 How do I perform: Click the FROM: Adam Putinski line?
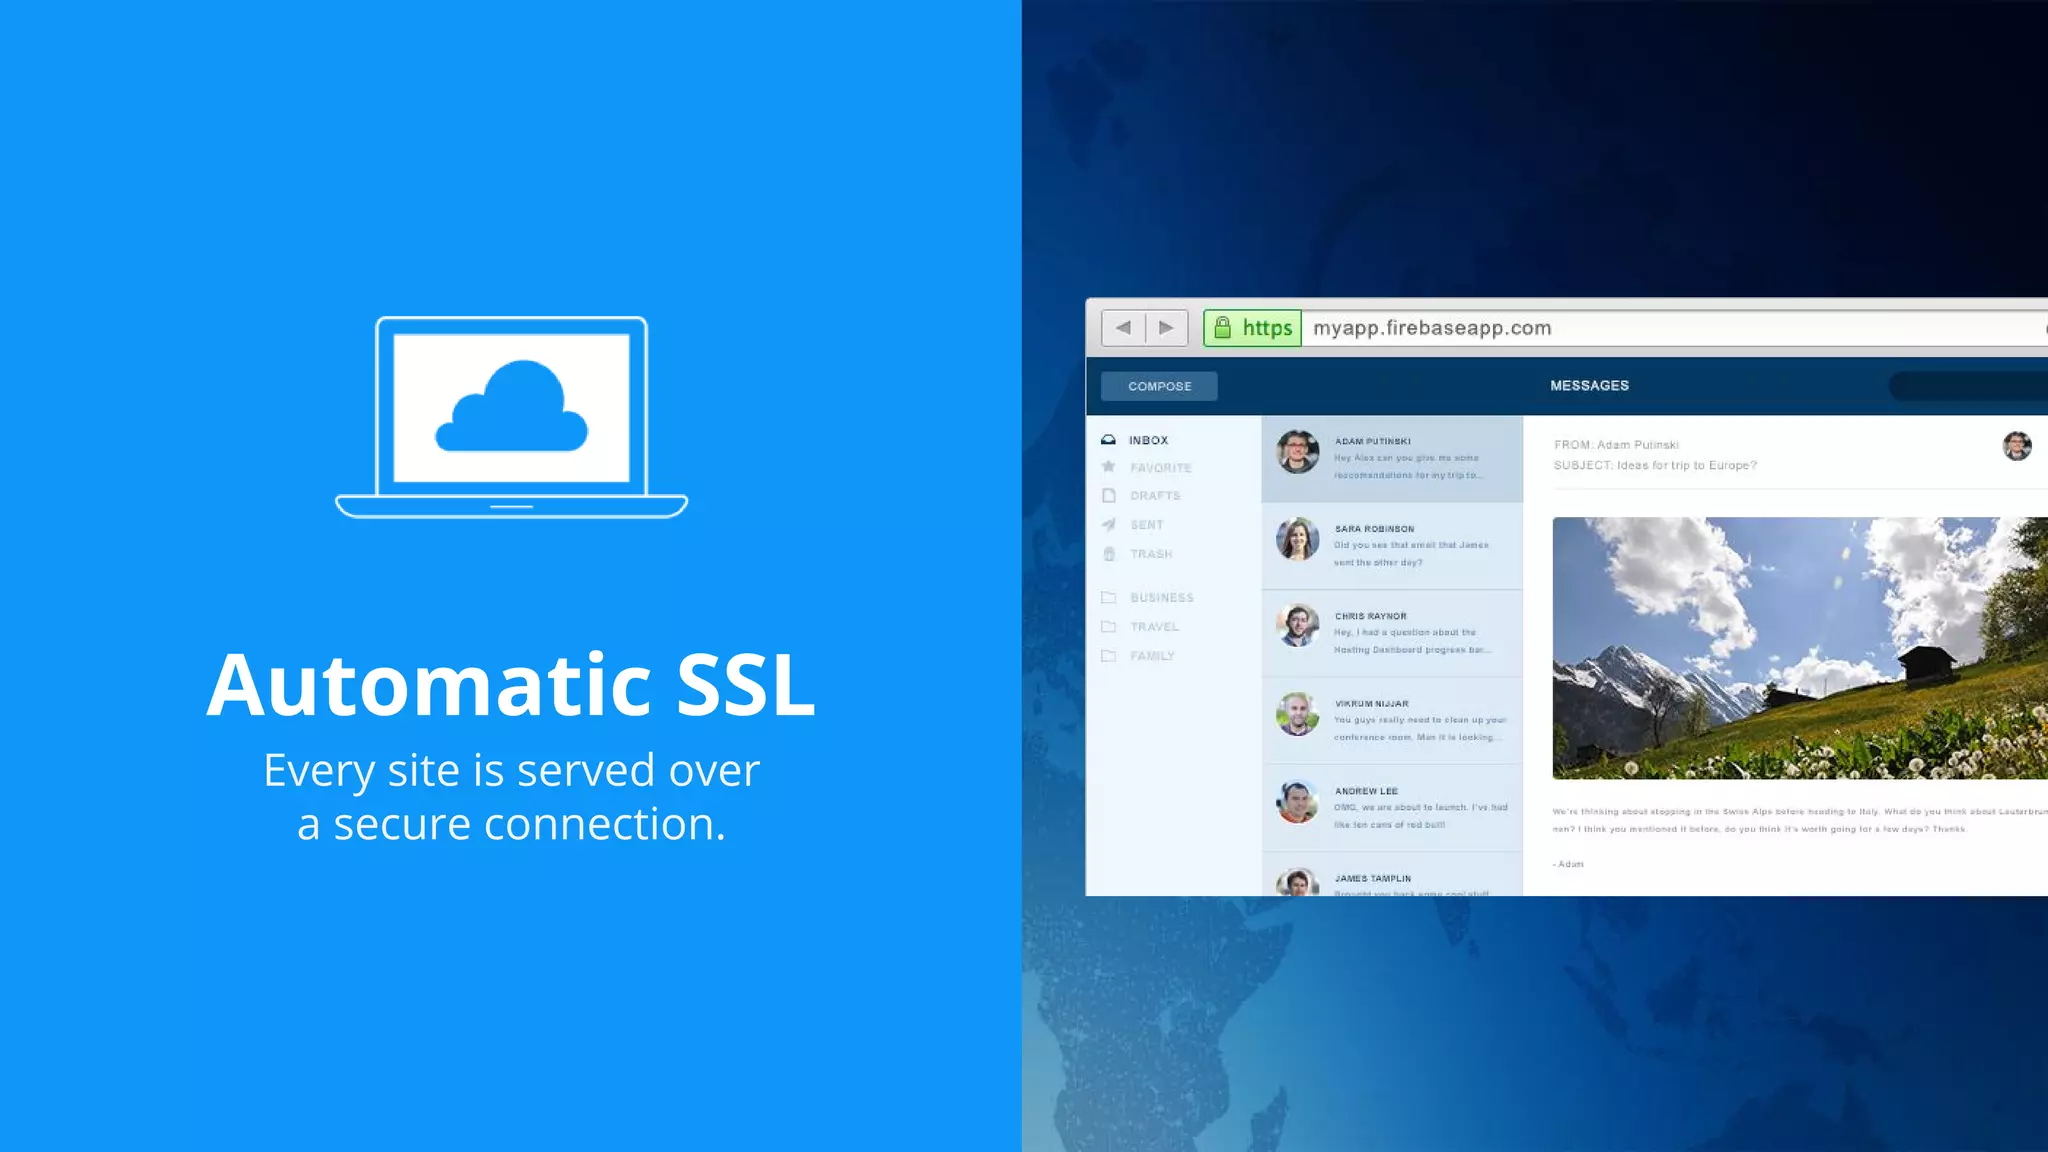pos(1616,445)
